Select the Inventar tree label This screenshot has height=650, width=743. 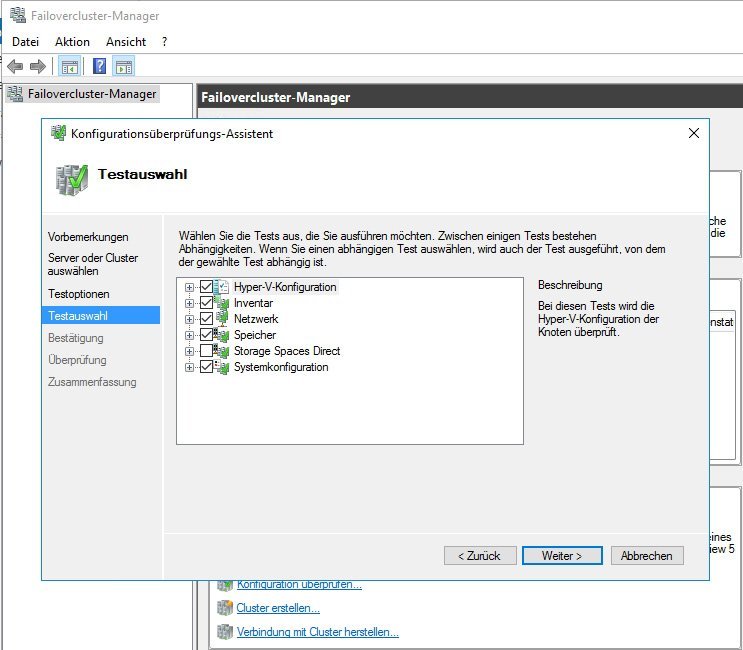[254, 303]
